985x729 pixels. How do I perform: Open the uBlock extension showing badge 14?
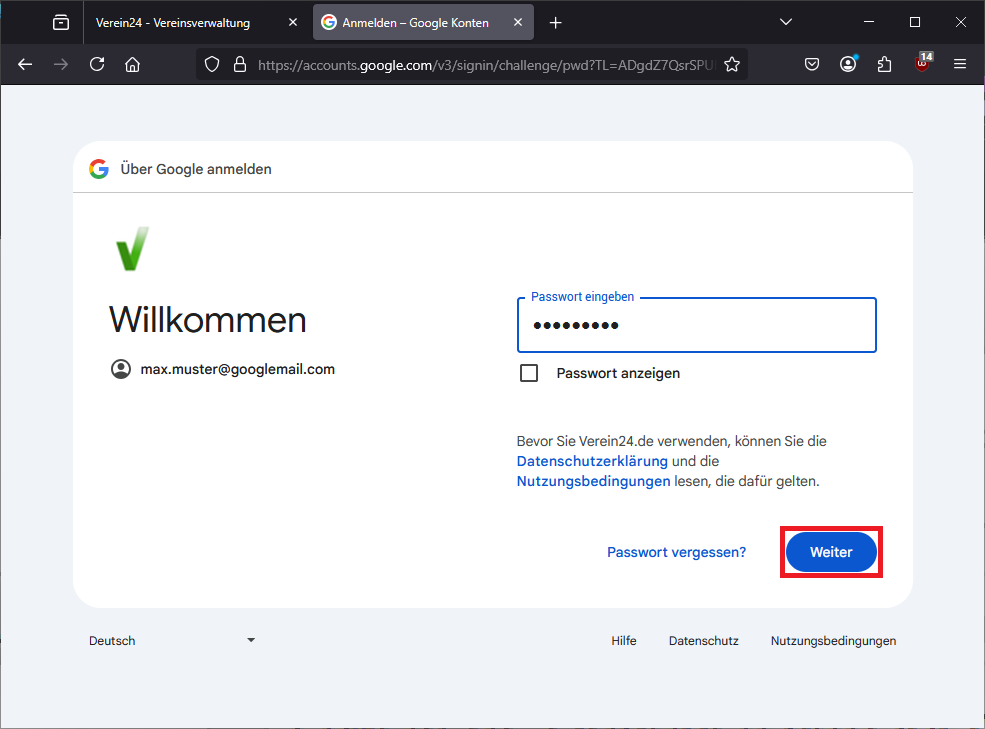point(923,63)
